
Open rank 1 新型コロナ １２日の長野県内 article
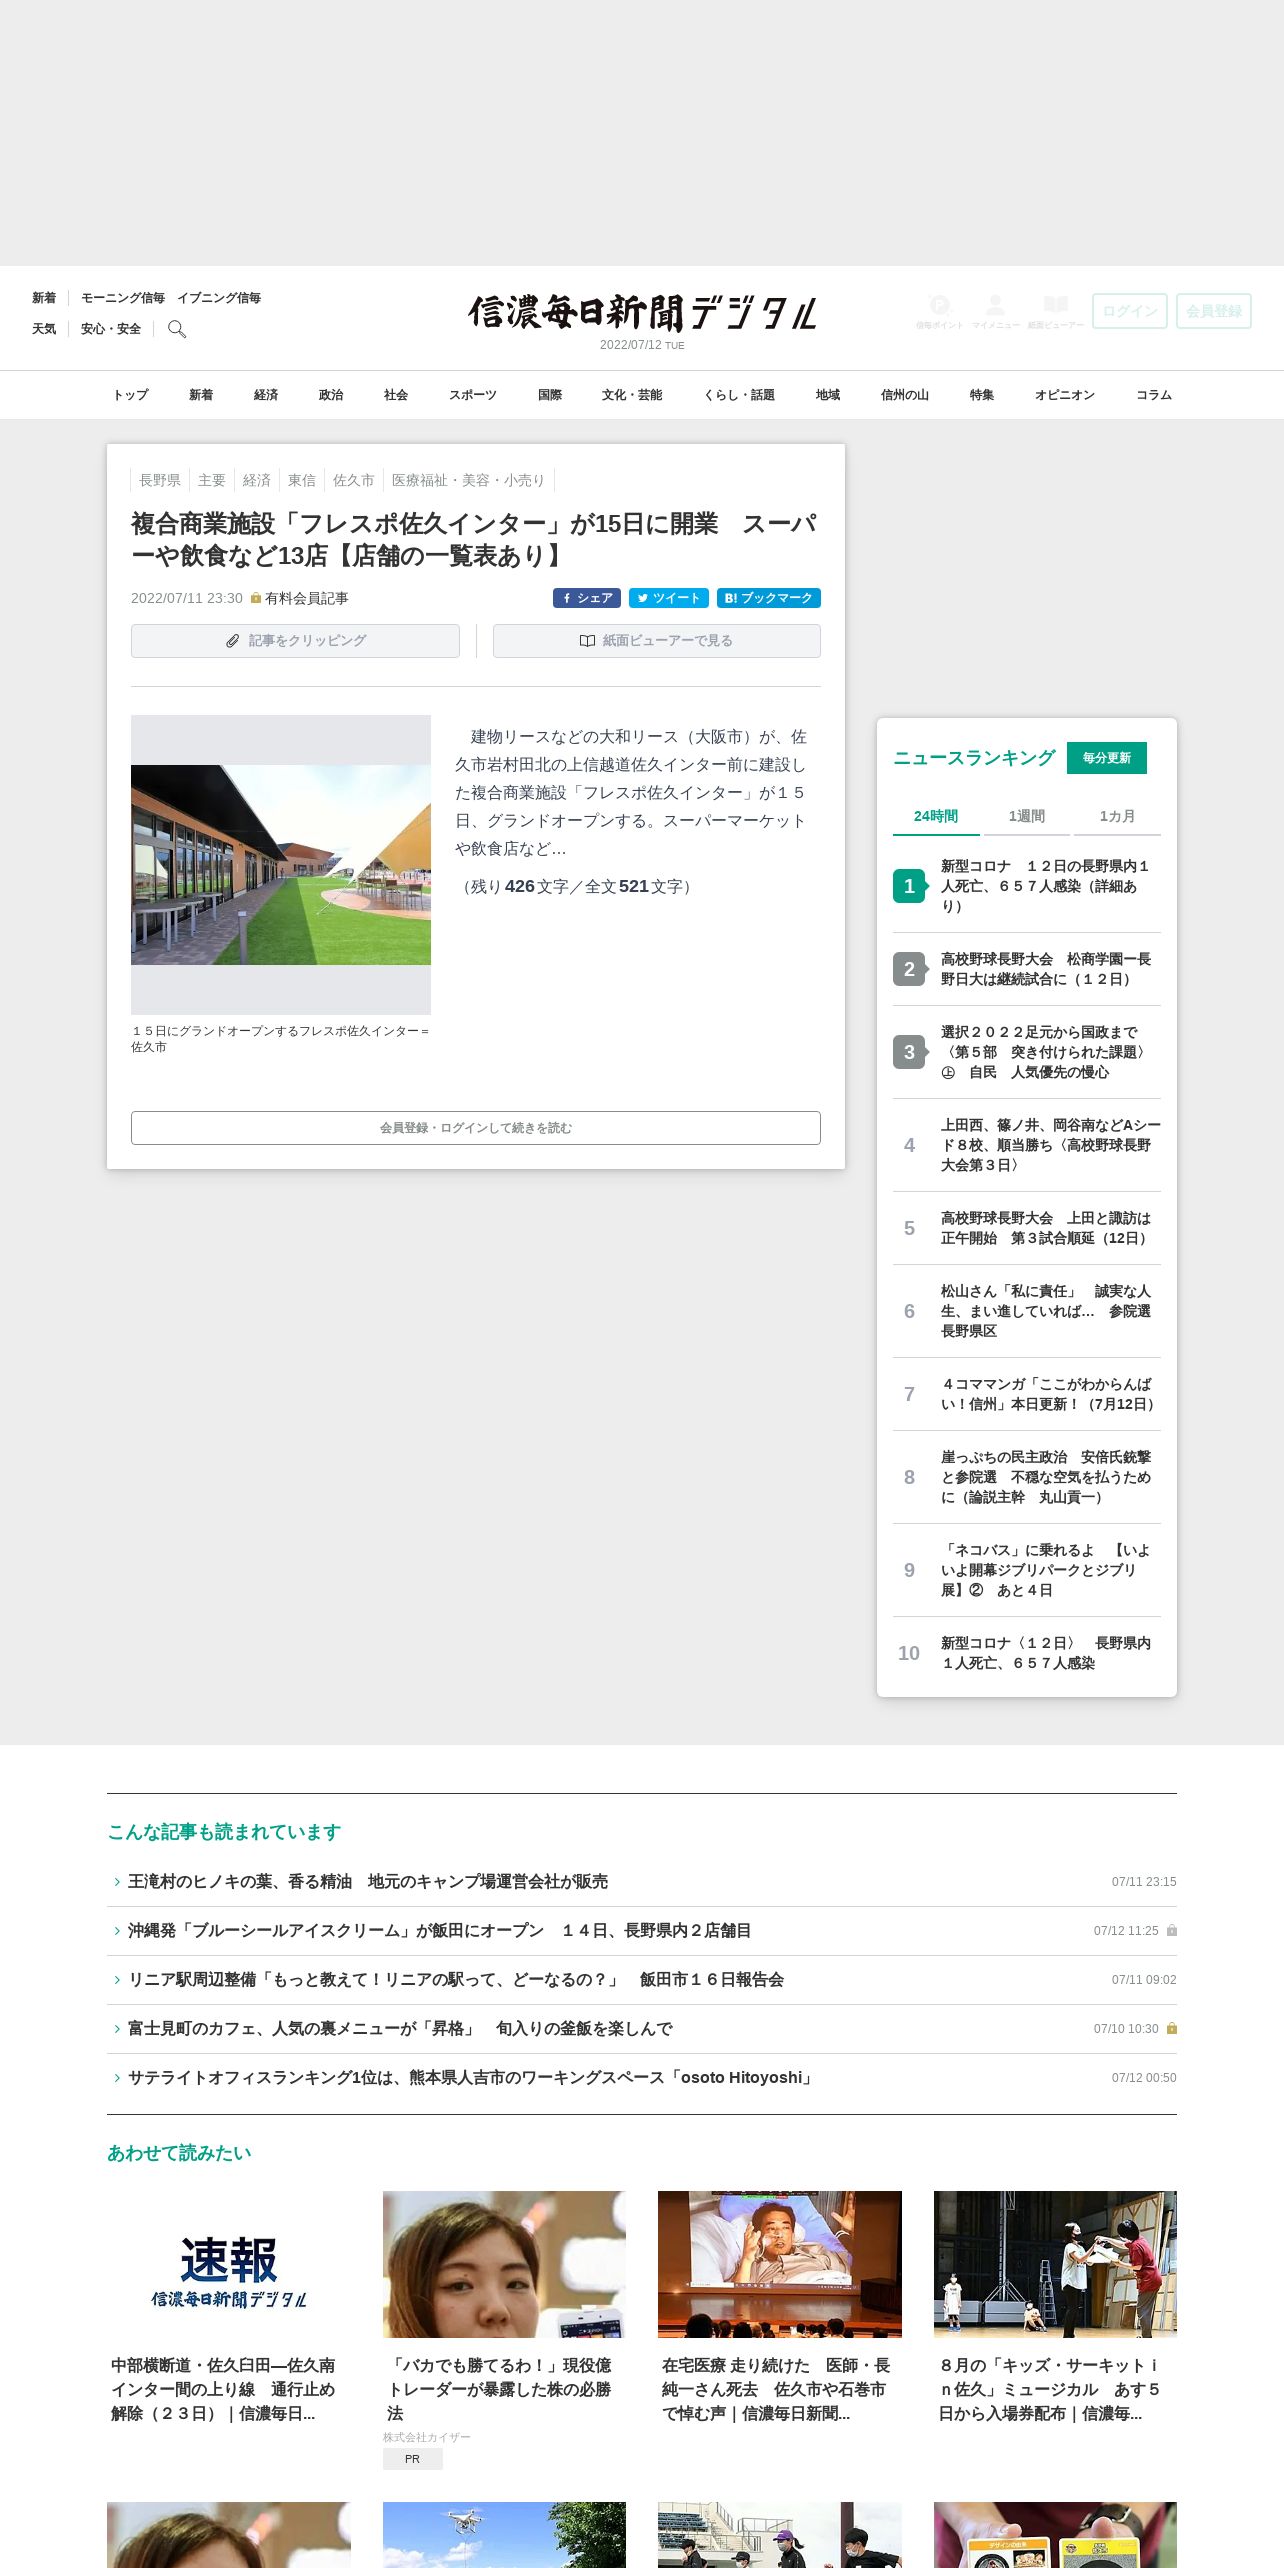point(1027,886)
